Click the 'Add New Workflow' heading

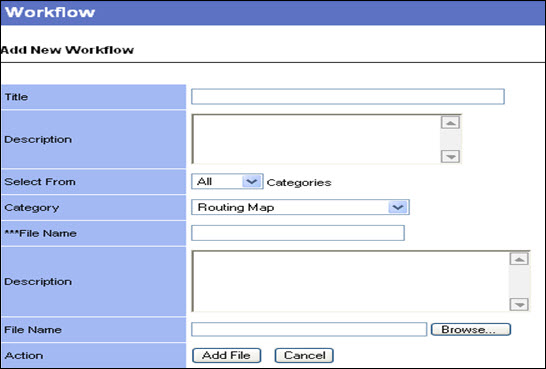tap(67, 50)
